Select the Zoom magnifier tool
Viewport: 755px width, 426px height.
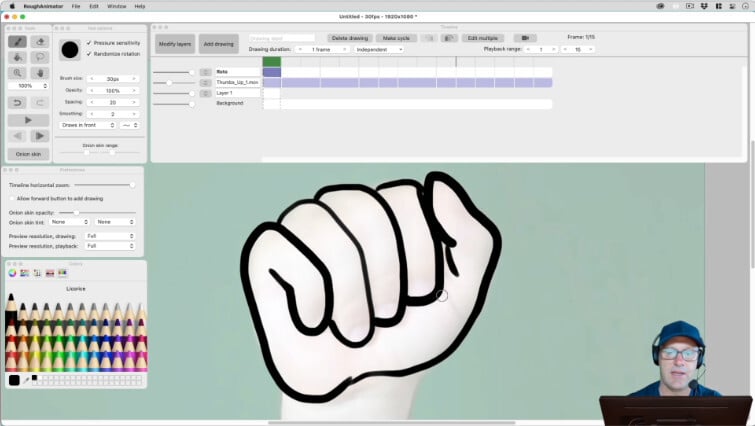point(17,73)
